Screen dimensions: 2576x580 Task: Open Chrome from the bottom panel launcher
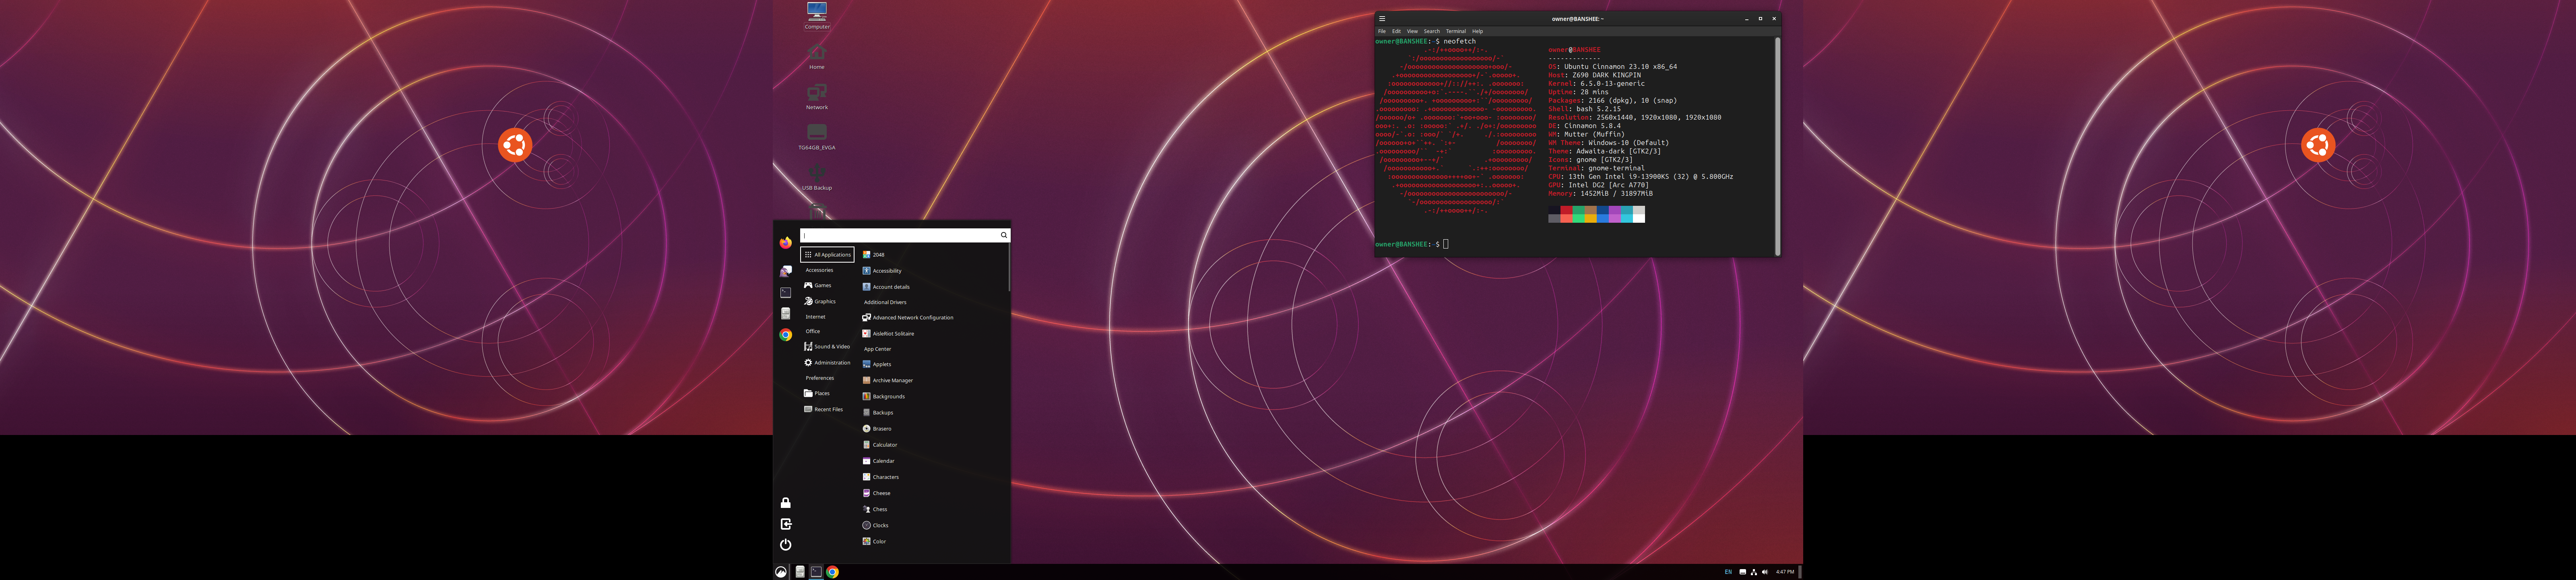tap(832, 572)
